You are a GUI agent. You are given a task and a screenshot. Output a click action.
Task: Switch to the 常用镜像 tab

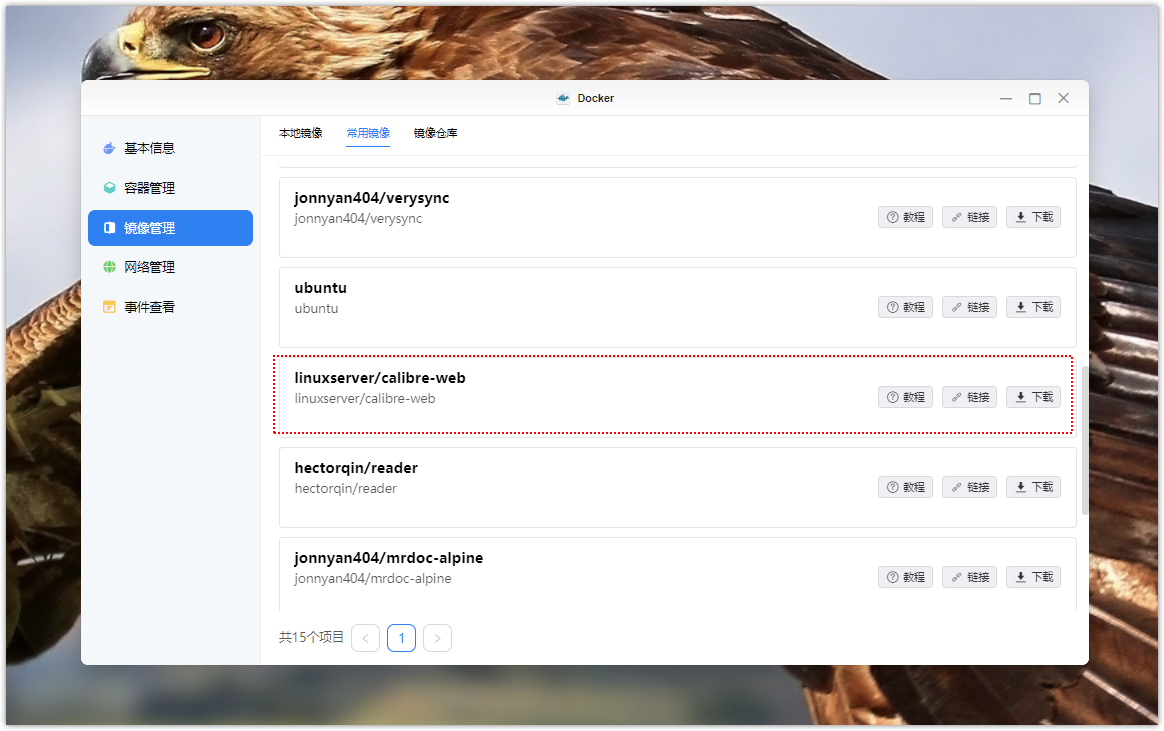[368, 134]
